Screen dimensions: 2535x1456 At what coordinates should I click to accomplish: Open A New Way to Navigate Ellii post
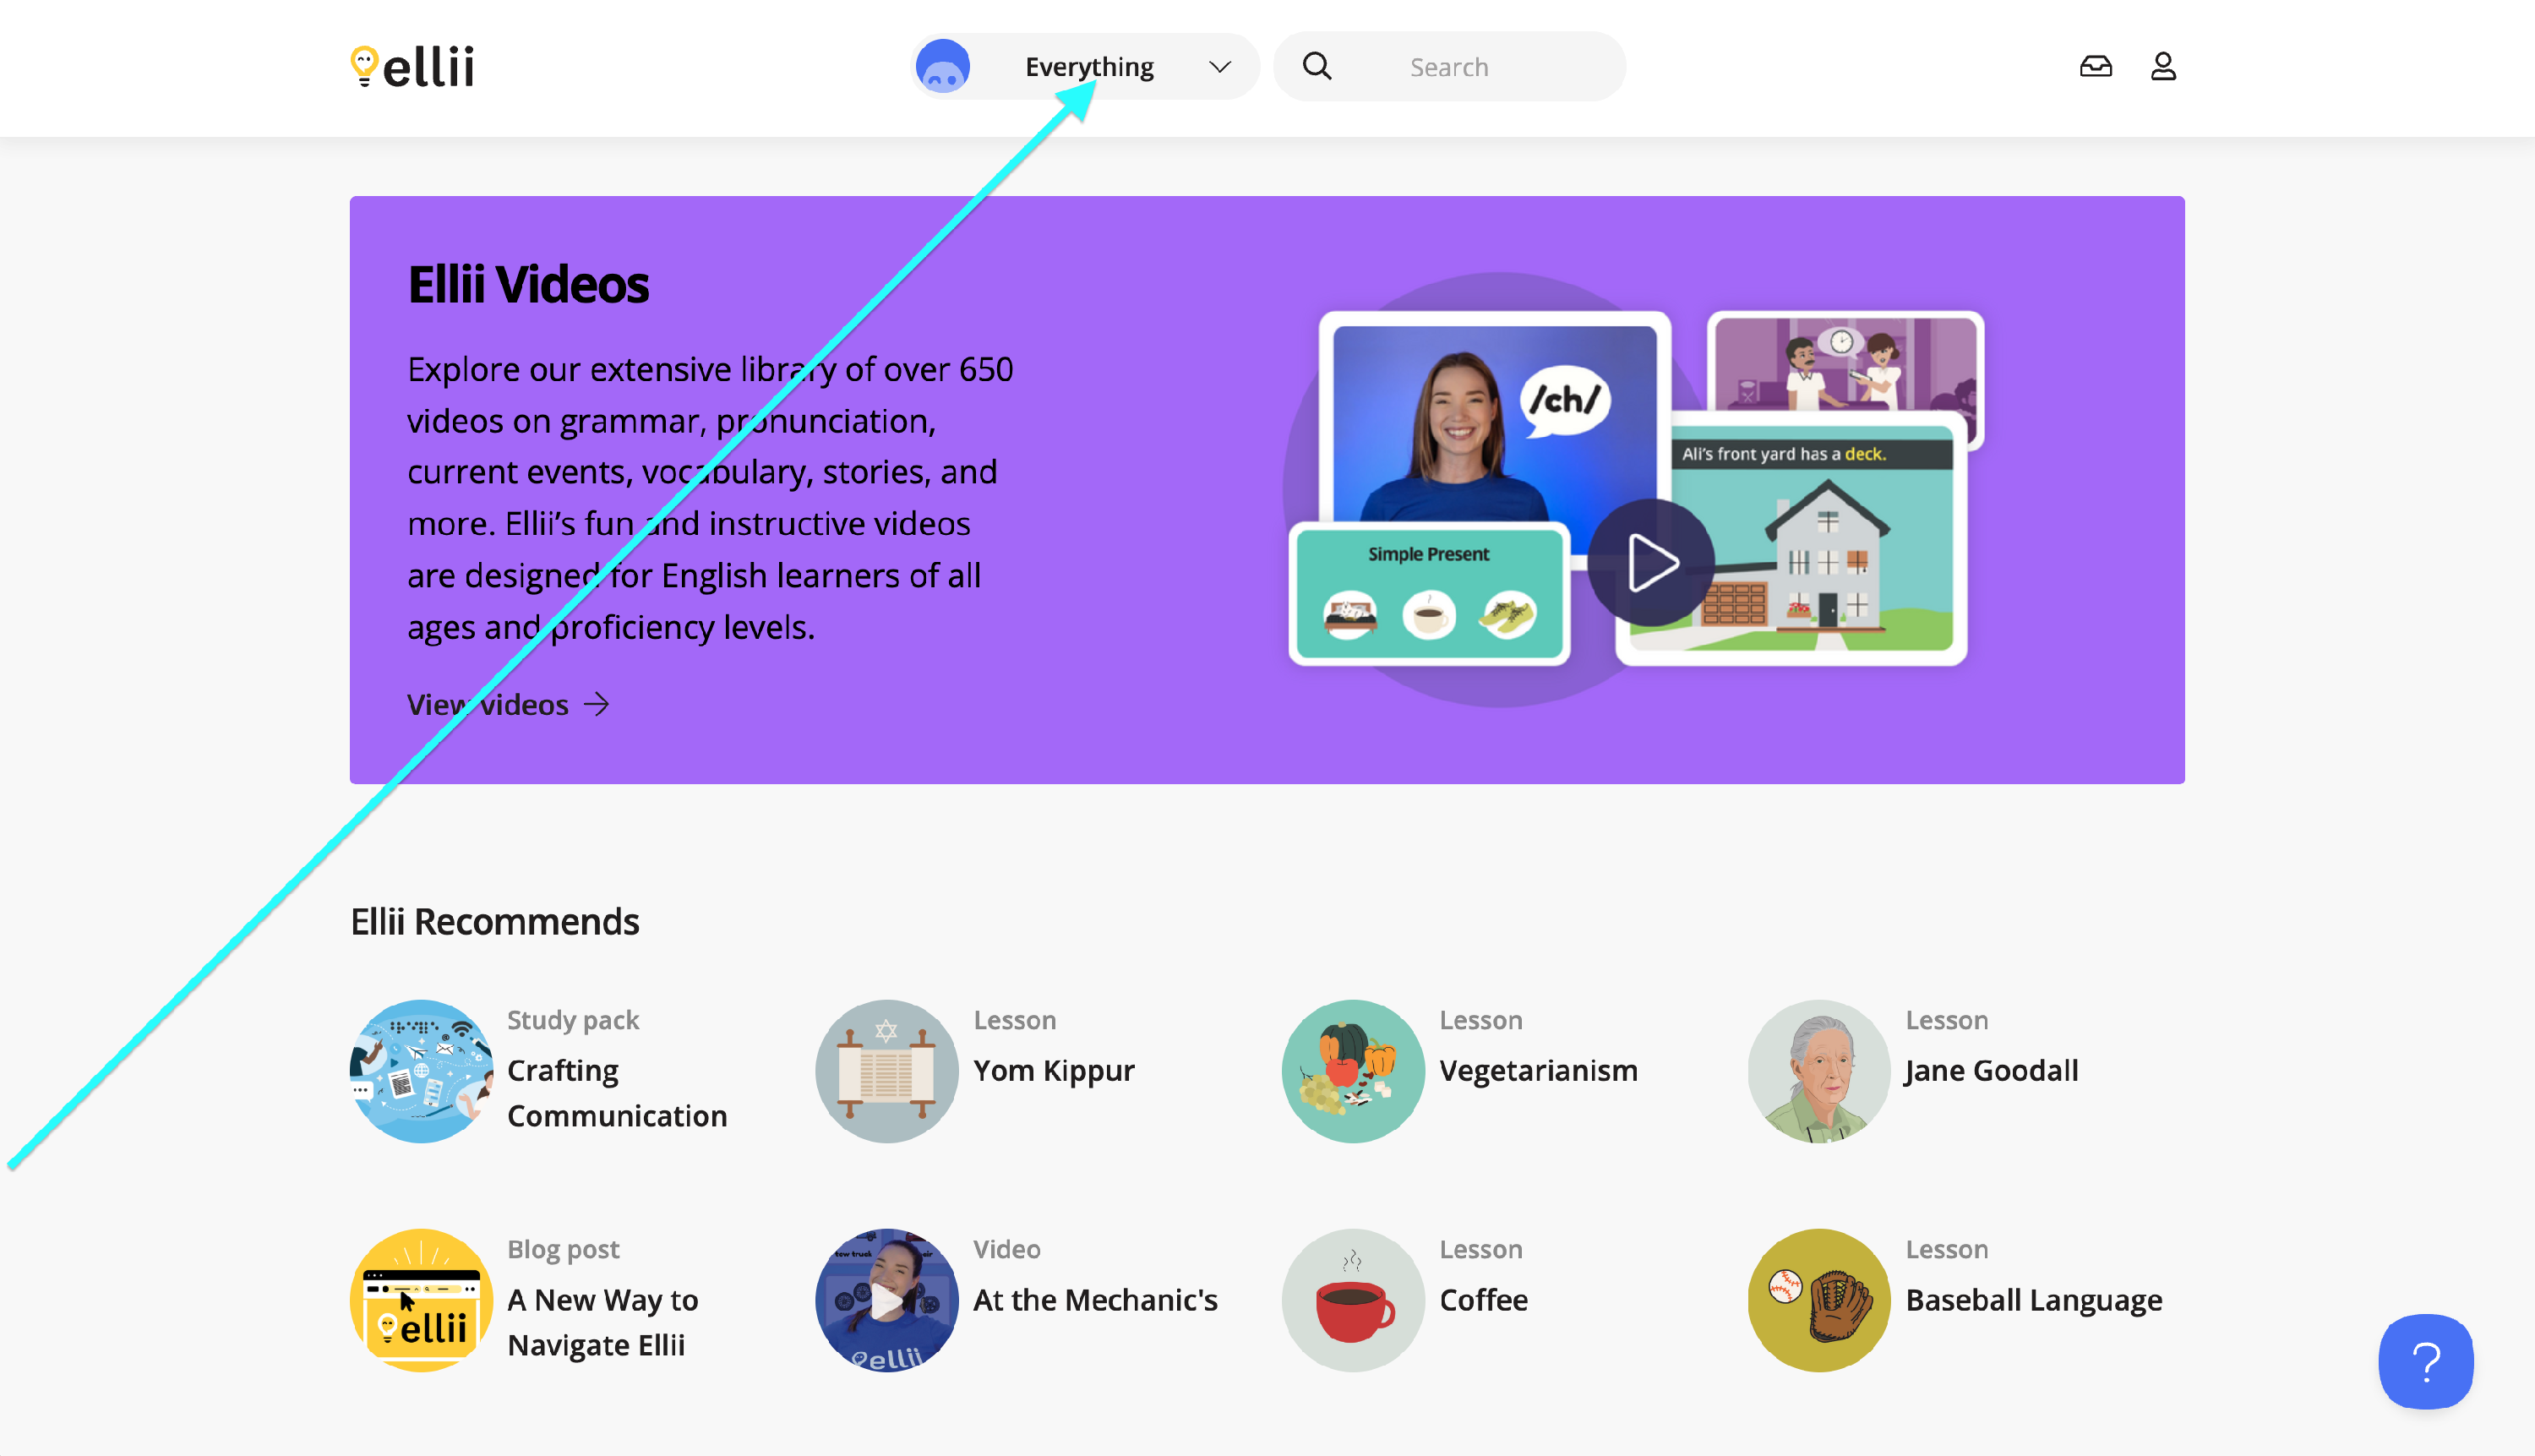(602, 1321)
